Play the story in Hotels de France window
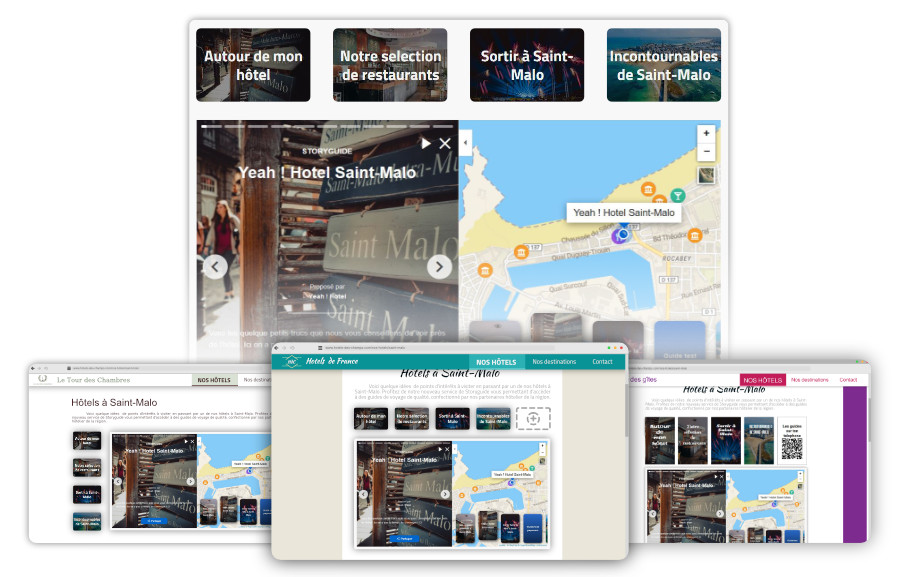The width and height of the screenshot is (900, 577). (440, 449)
